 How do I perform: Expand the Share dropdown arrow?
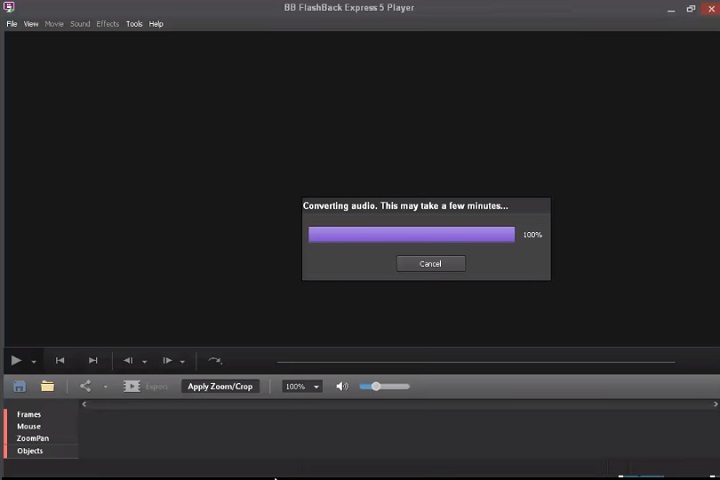106,387
